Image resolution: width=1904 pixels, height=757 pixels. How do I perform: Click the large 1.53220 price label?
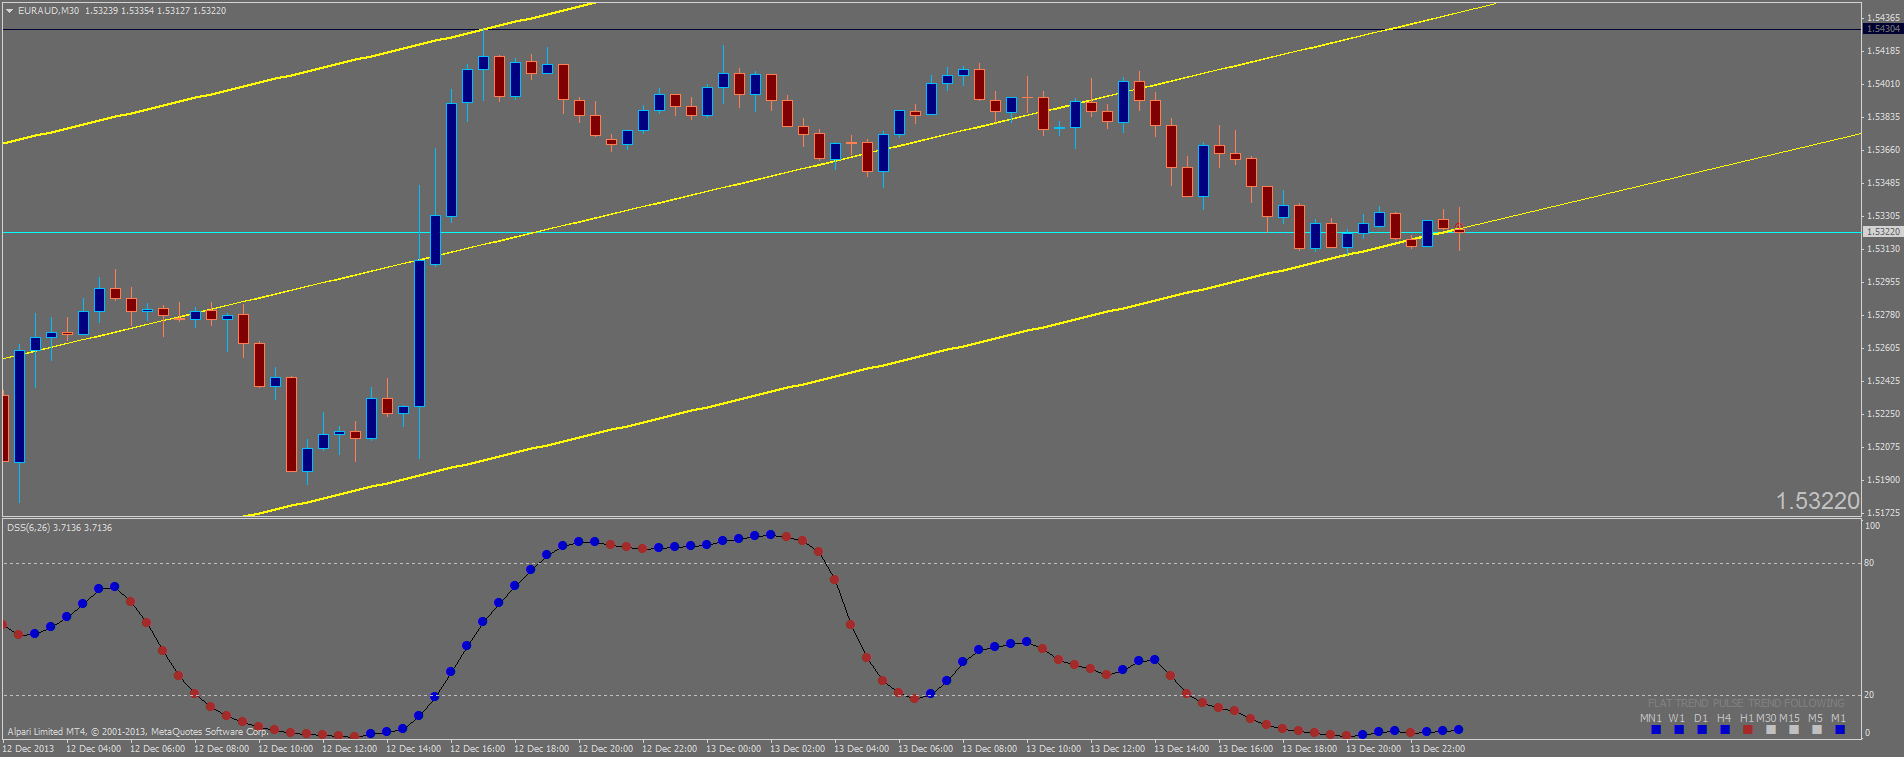pos(1817,501)
